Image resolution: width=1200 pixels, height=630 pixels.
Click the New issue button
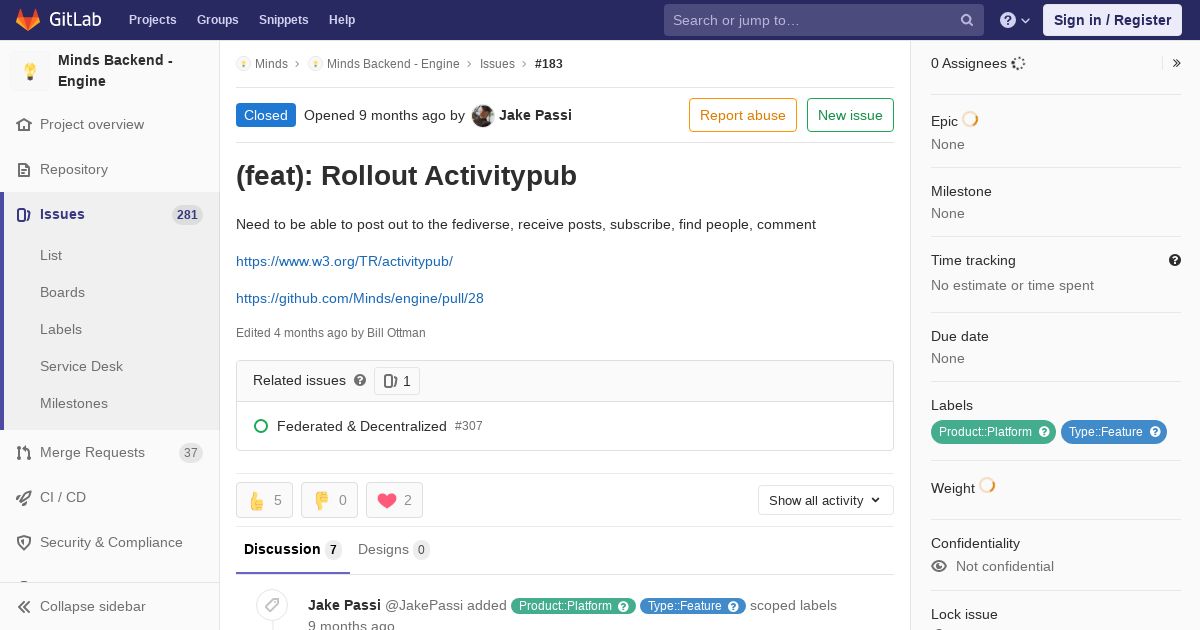click(x=850, y=115)
